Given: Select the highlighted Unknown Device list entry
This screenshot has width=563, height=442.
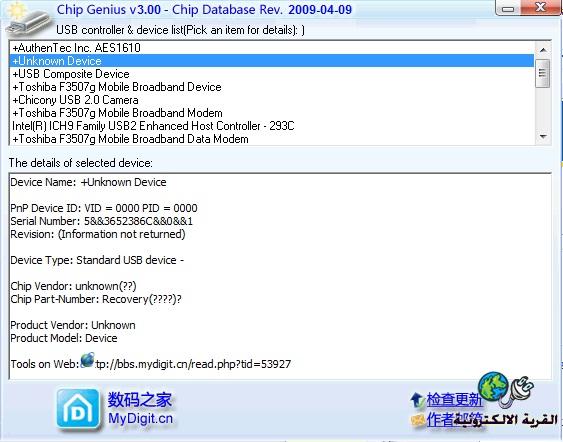Looking at the screenshot, I should pyautogui.click(x=271, y=61).
